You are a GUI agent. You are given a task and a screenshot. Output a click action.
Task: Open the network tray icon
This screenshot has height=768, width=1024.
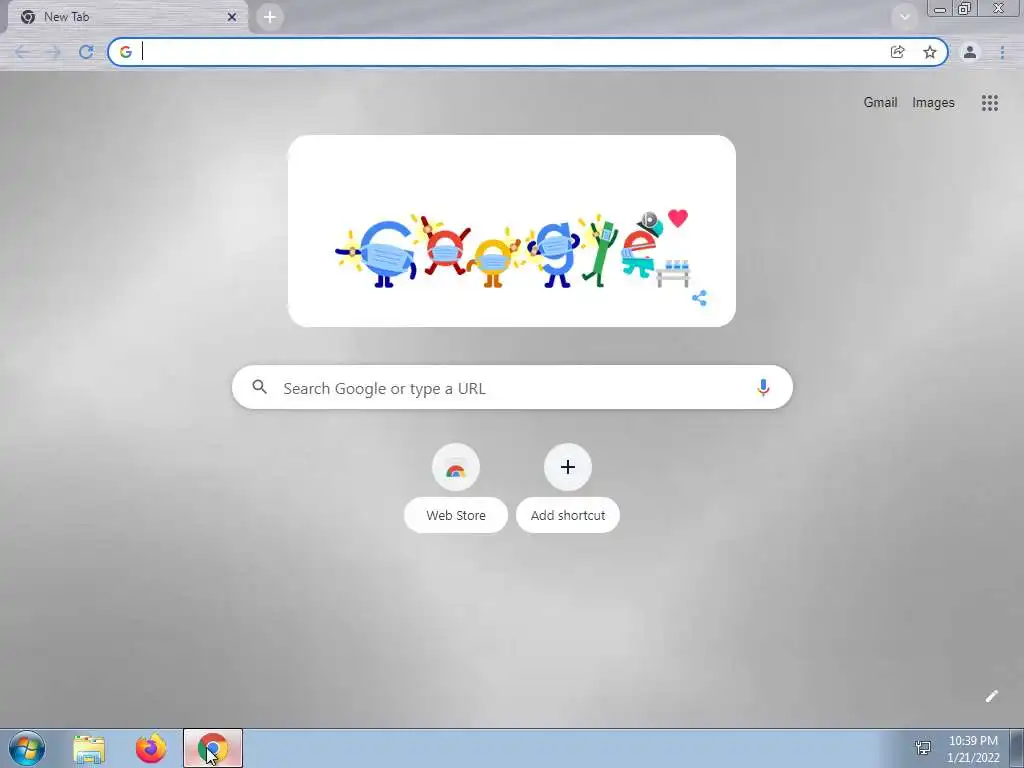pyautogui.click(x=923, y=749)
